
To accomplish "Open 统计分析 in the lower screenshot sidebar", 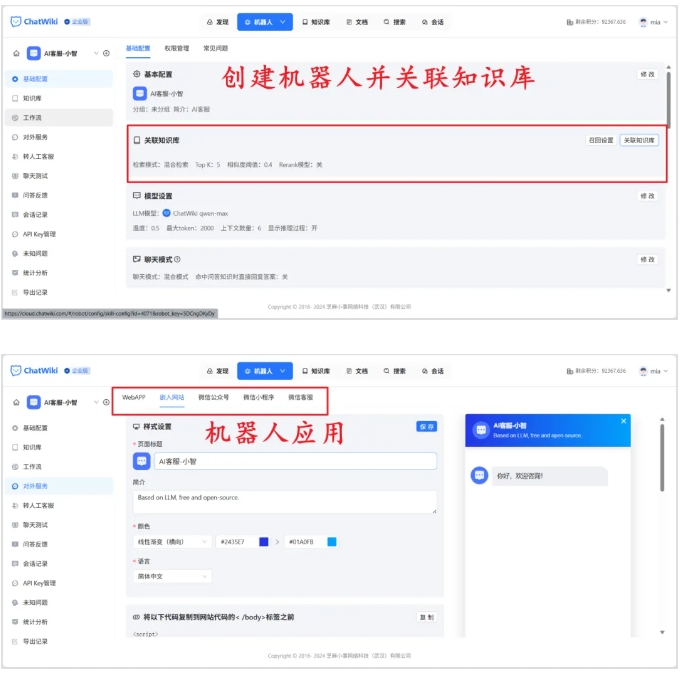I will (x=59, y=622).
